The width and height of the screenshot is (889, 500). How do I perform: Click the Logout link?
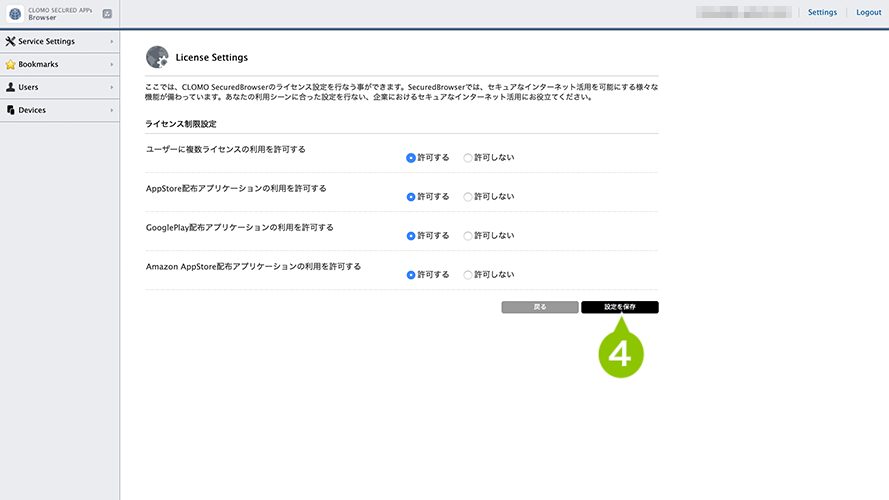pyautogui.click(x=868, y=12)
